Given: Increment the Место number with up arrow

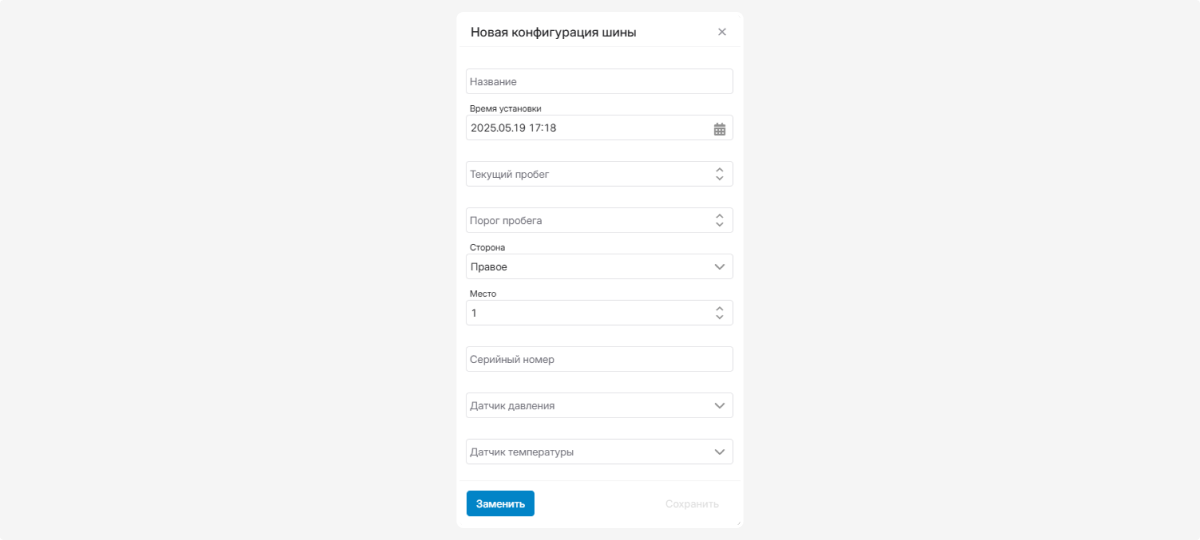Looking at the screenshot, I should 719,308.
